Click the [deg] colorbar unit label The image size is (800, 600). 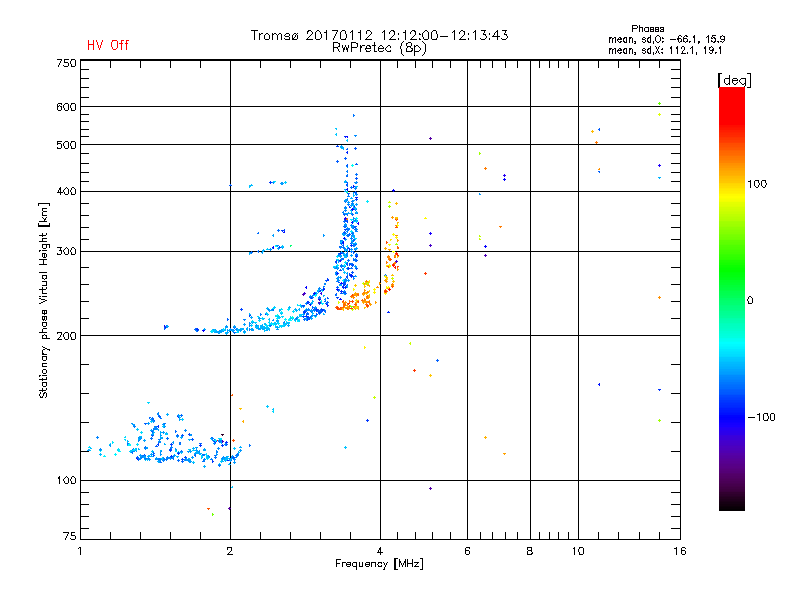(734, 80)
